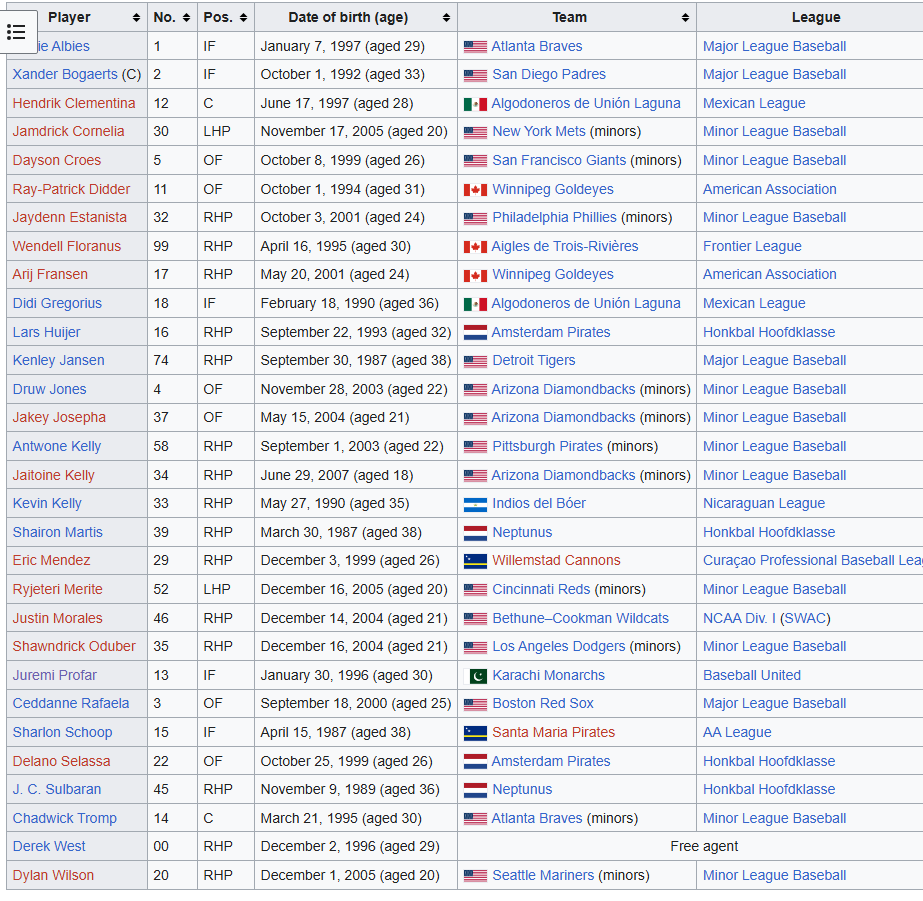Click the Mexico flag in Didi Gregorius row
The height and width of the screenshot is (901, 923).
[475, 304]
